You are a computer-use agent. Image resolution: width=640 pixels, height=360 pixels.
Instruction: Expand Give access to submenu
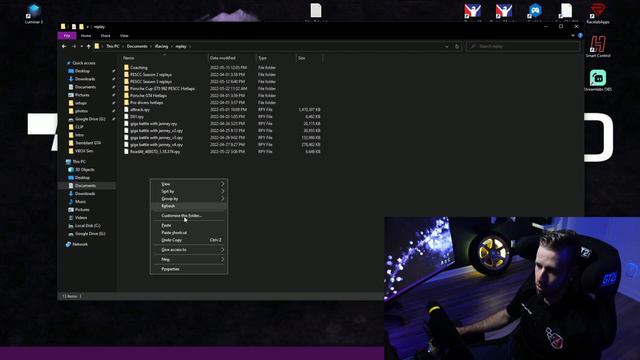189,250
